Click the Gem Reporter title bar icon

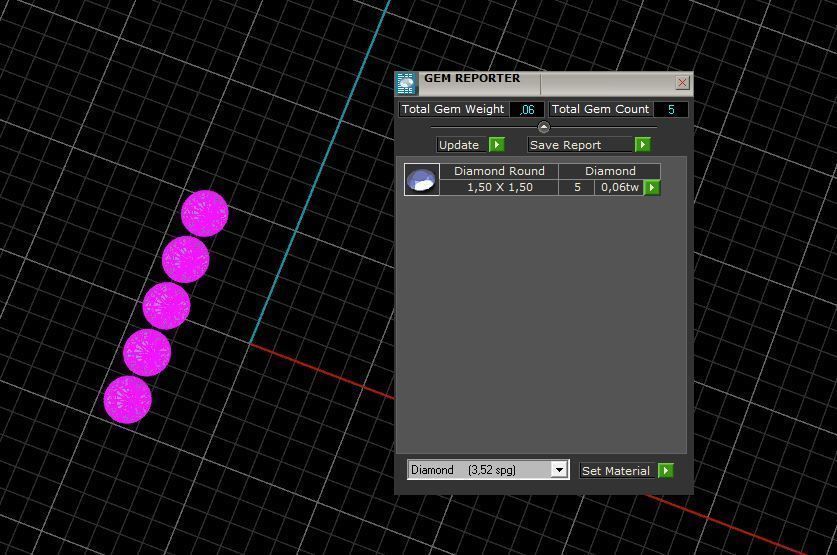point(406,84)
